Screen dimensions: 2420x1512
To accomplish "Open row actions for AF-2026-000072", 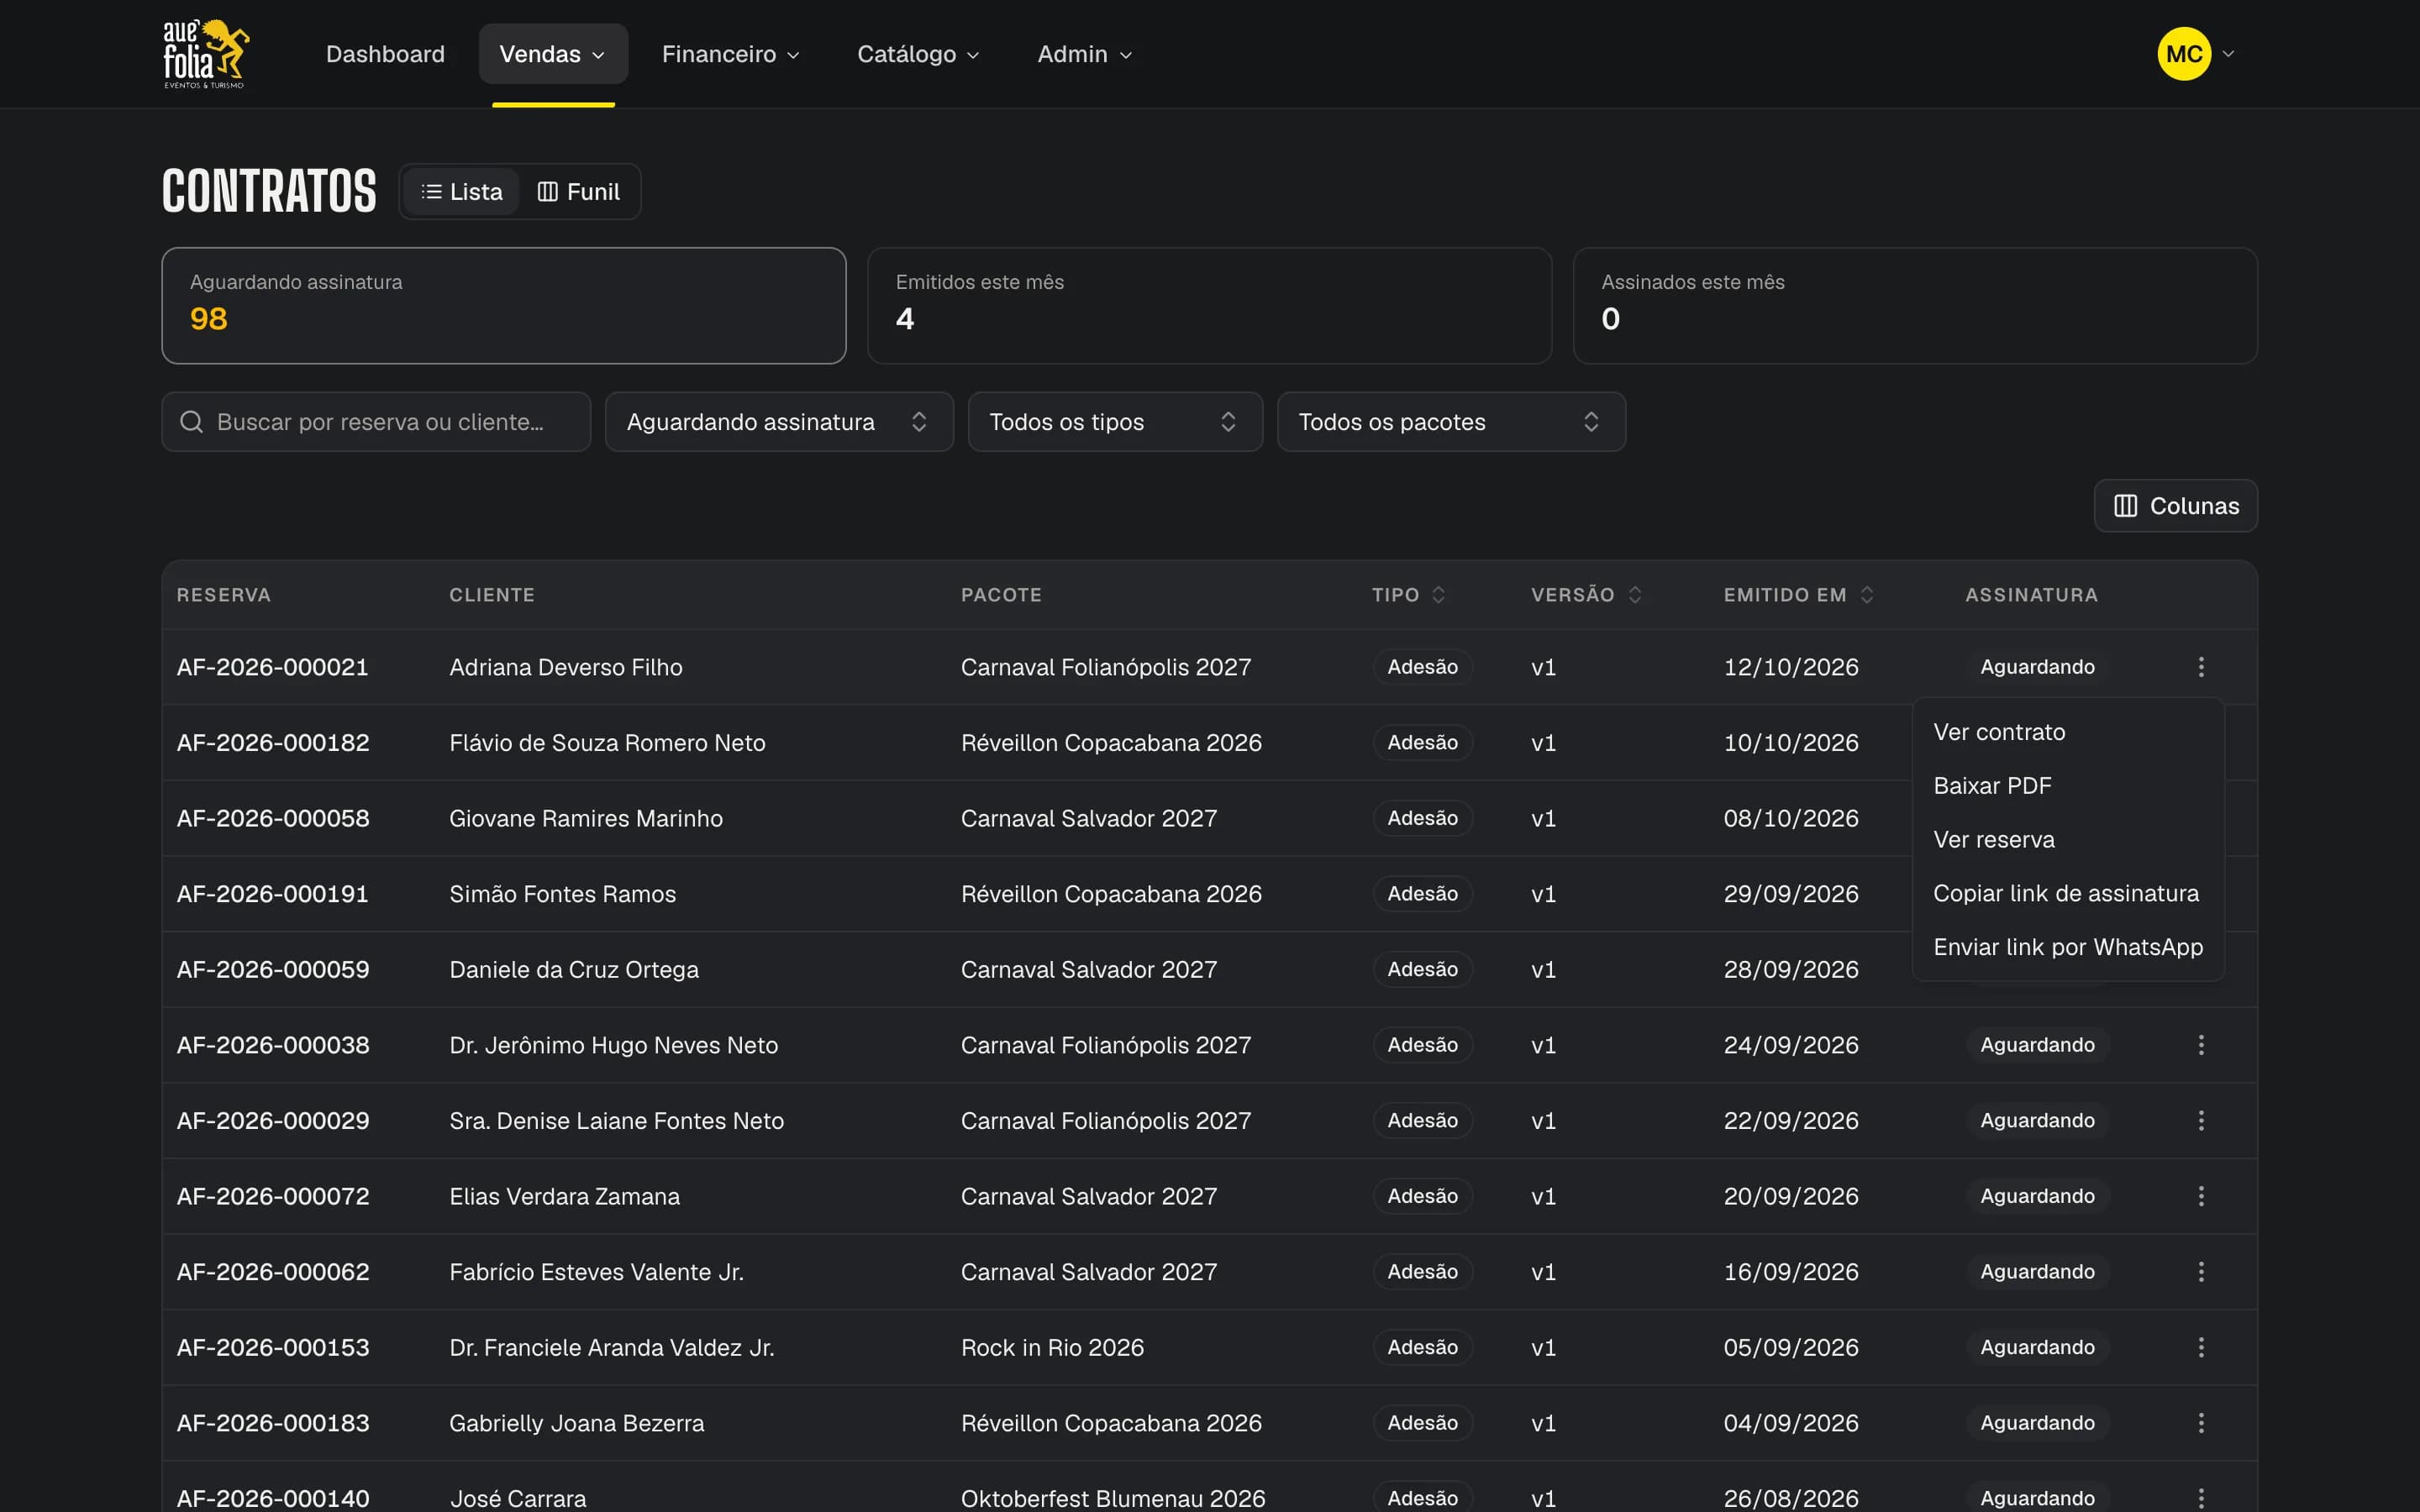I will (2200, 1196).
